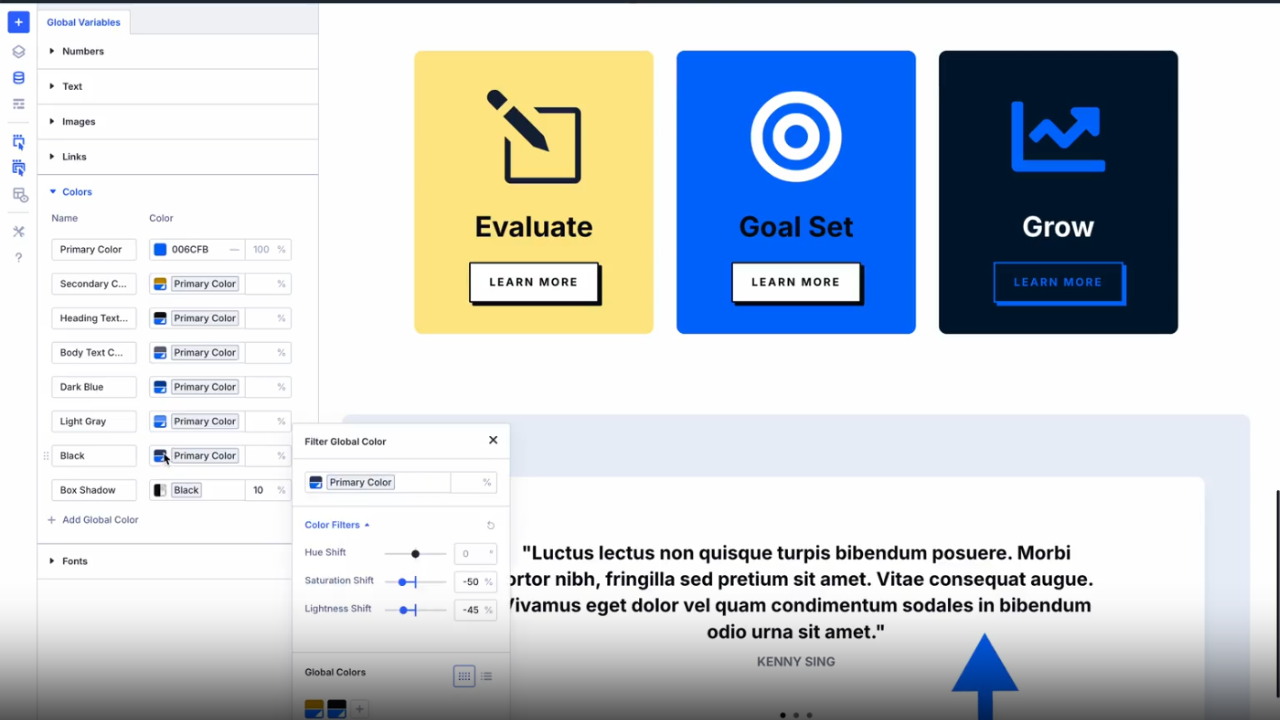Image resolution: width=1280 pixels, height=720 pixels.
Task: Select the upper element-selector cursor icon in sidebar
Action: (x=17, y=141)
